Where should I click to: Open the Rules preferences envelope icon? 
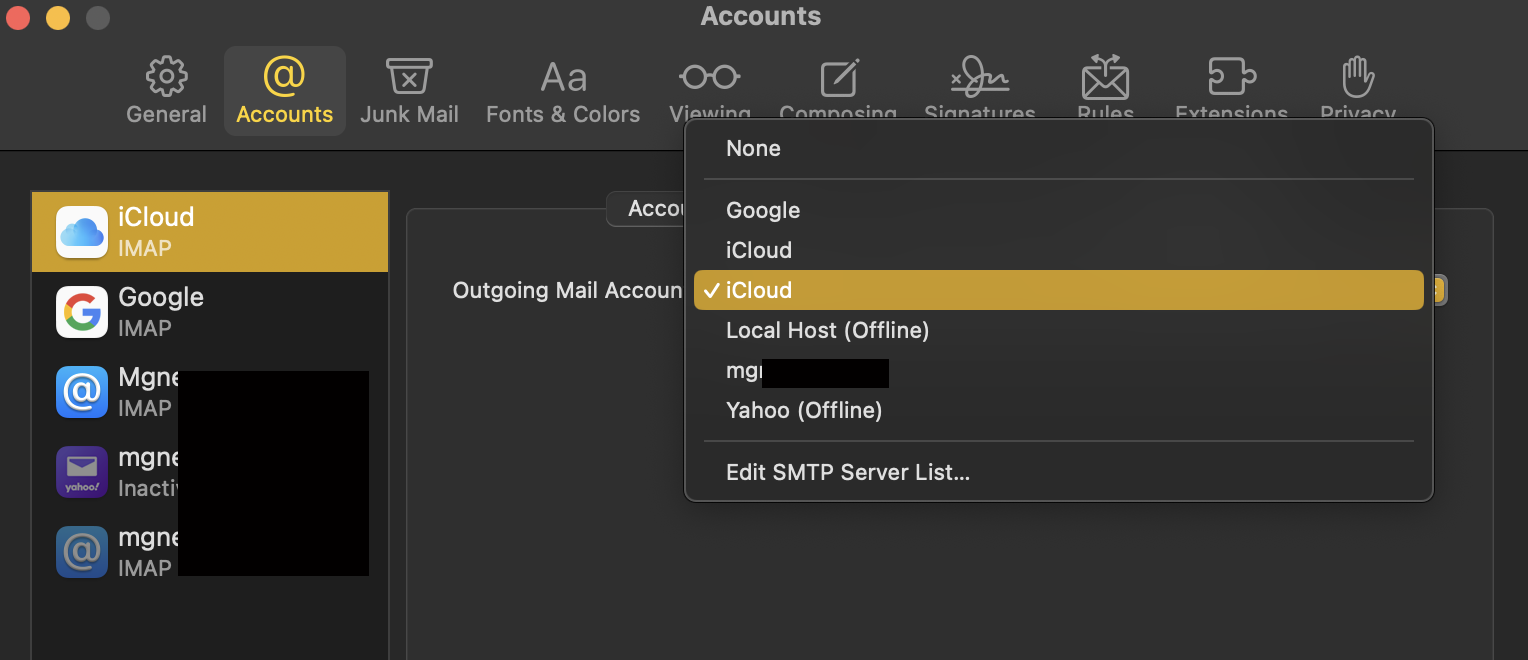pyautogui.click(x=1105, y=77)
